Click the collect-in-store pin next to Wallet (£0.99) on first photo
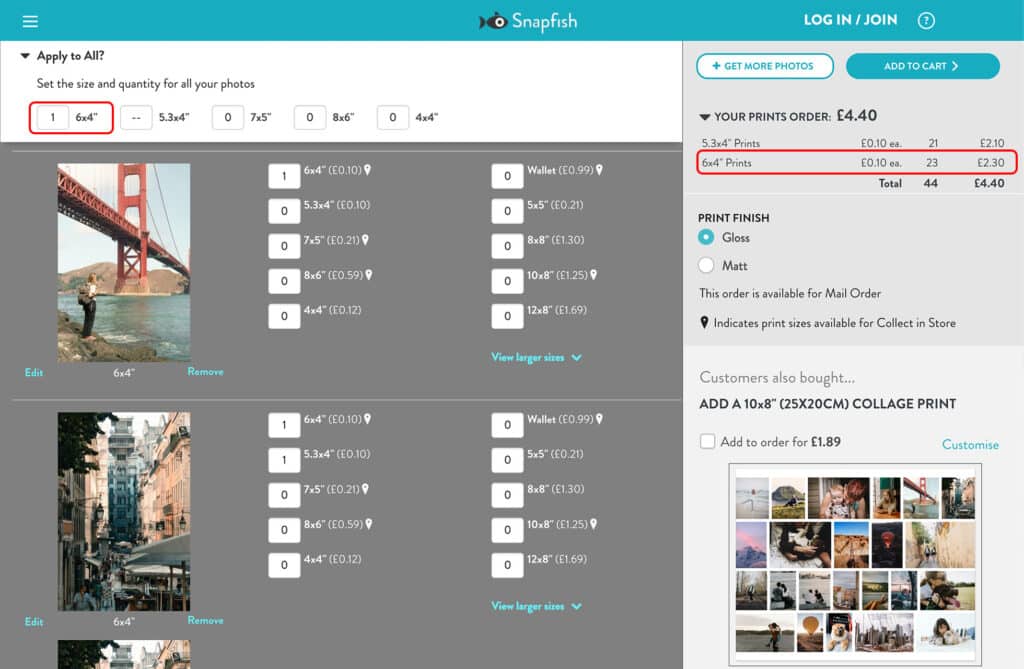The image size is (1024, 669). [599, 171]
